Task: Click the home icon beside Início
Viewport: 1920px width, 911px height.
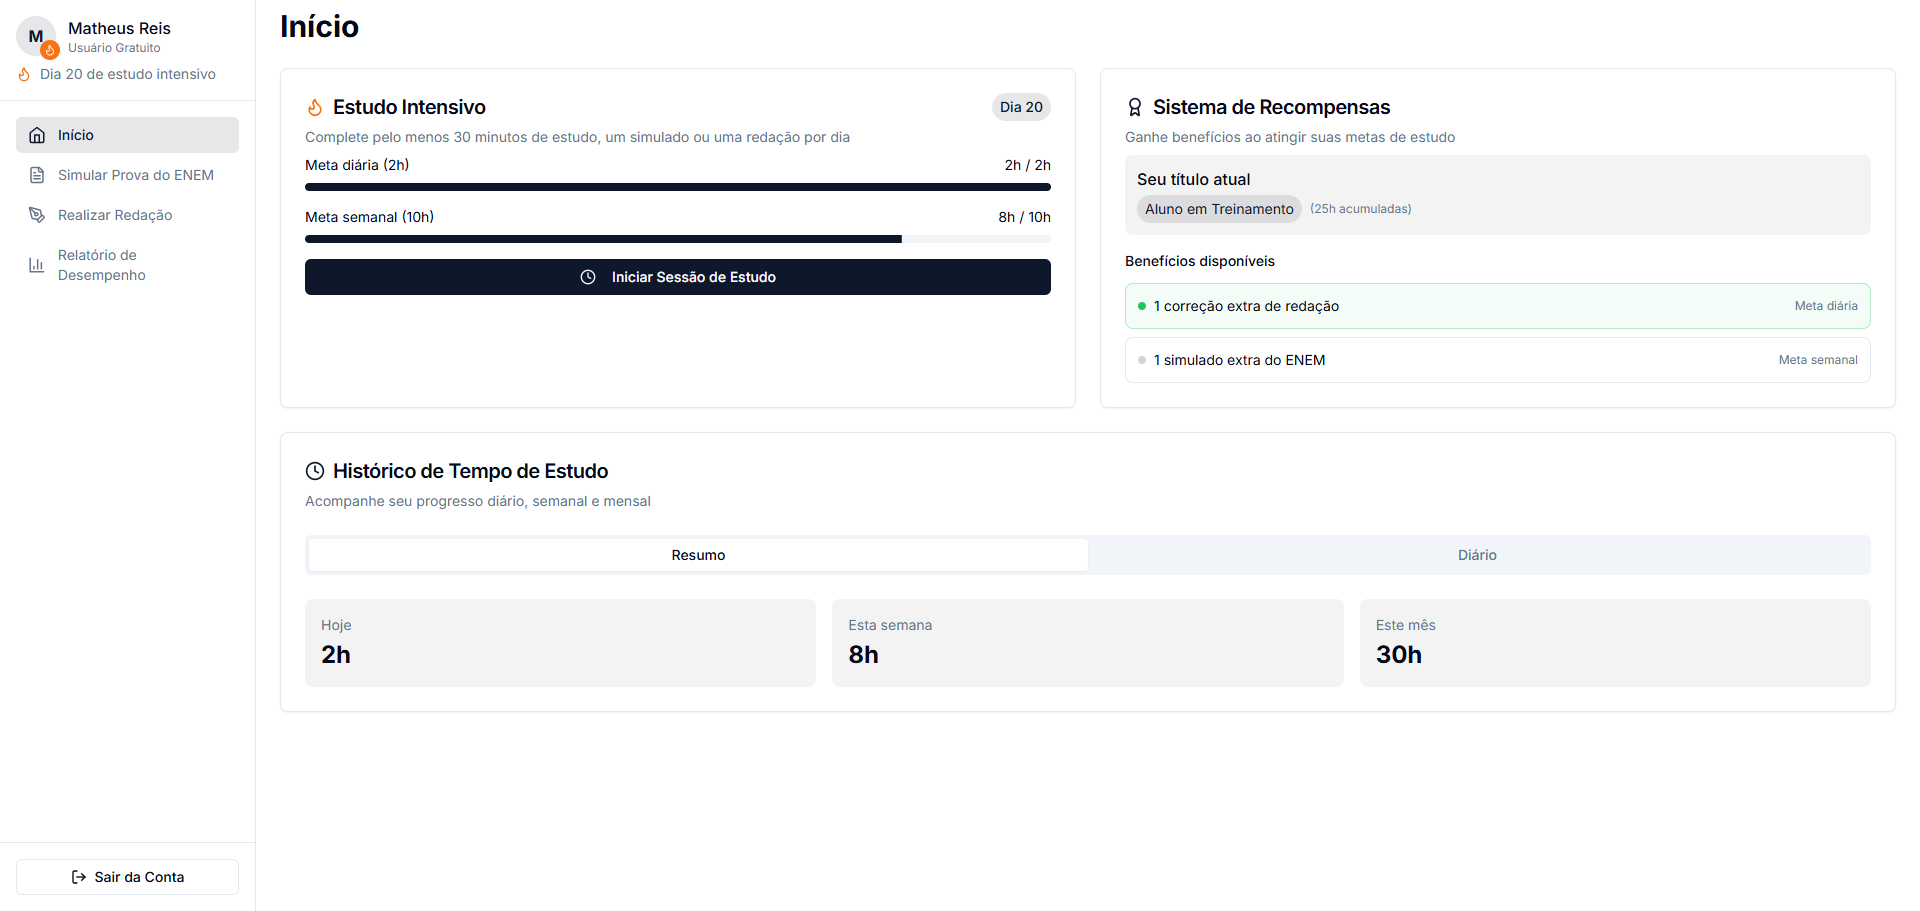Action: click(37, 135)
